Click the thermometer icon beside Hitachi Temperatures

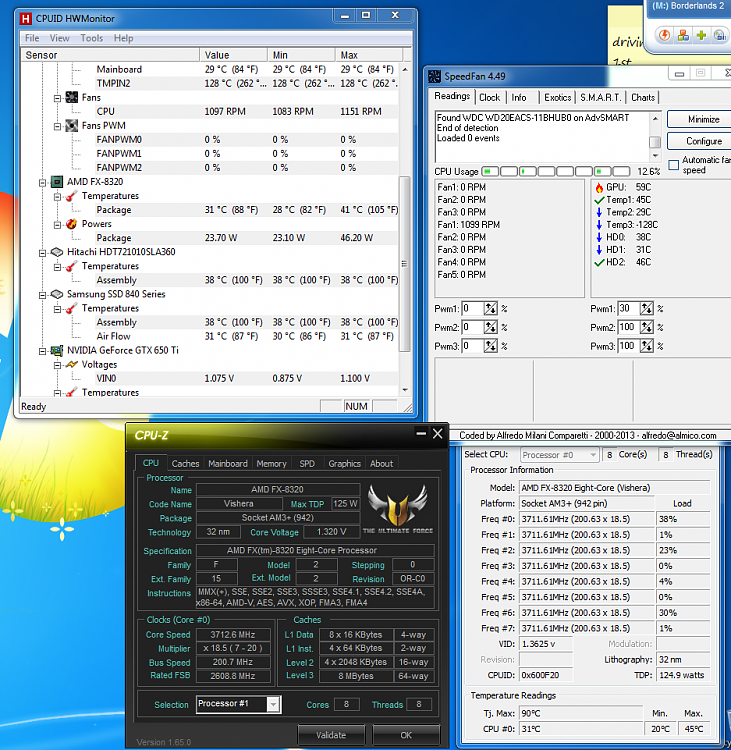pyautogui.click(x=72, y=266)
